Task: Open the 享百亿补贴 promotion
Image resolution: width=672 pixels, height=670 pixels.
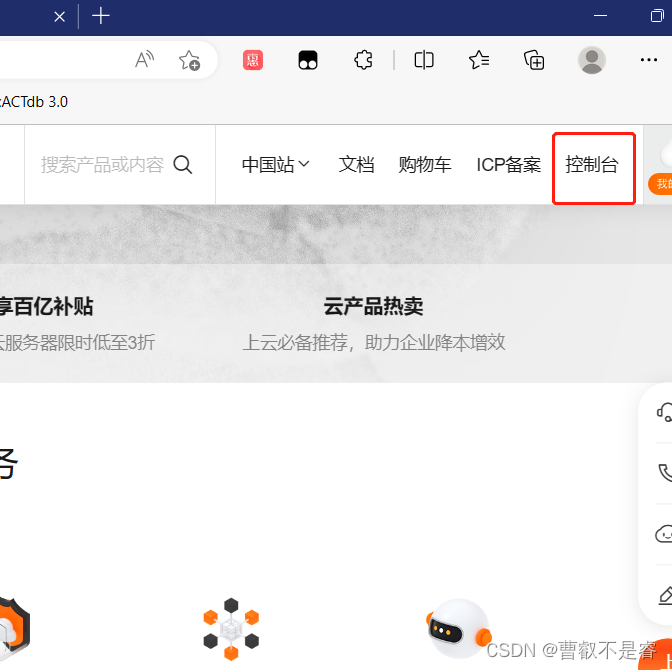Action: (46, 306)
